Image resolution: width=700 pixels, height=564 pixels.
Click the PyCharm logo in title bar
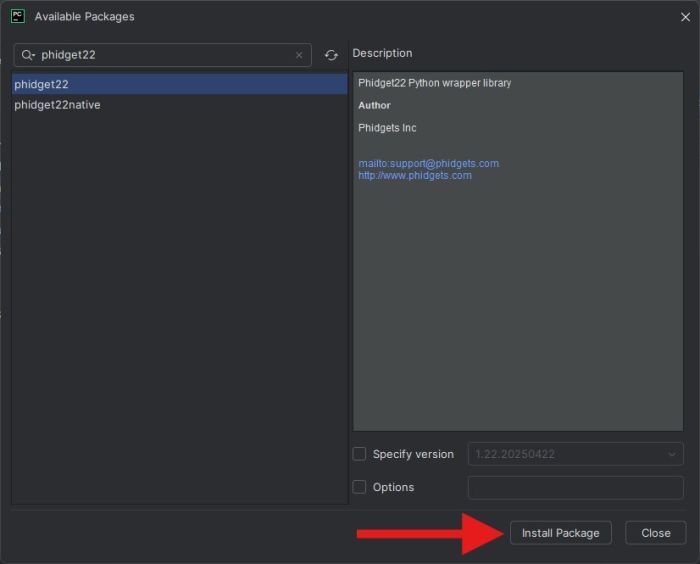pyautogui.click(x=18, y=16)
